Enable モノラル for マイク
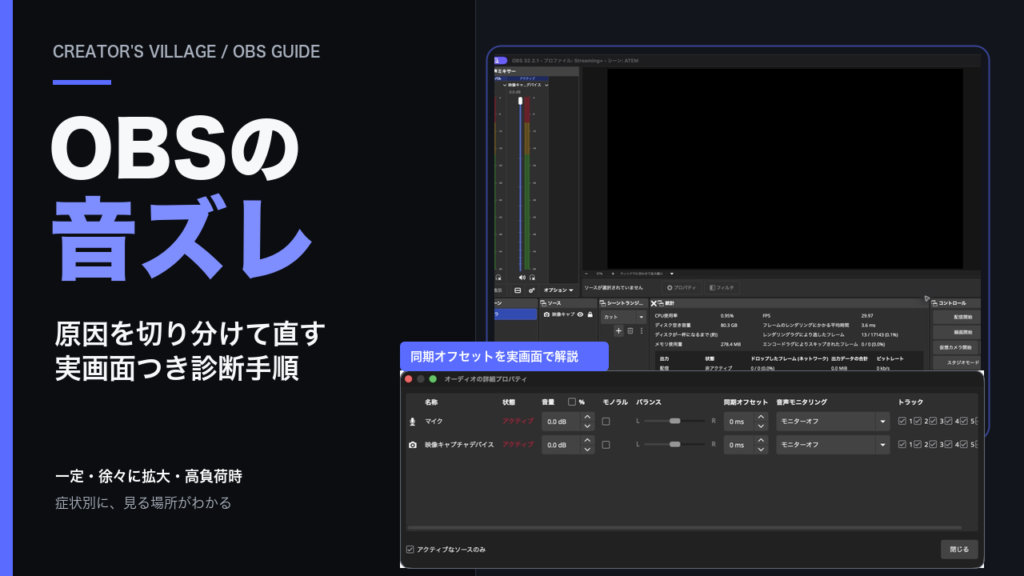Viewport: 1024px width, 576px height. (606, 422)
